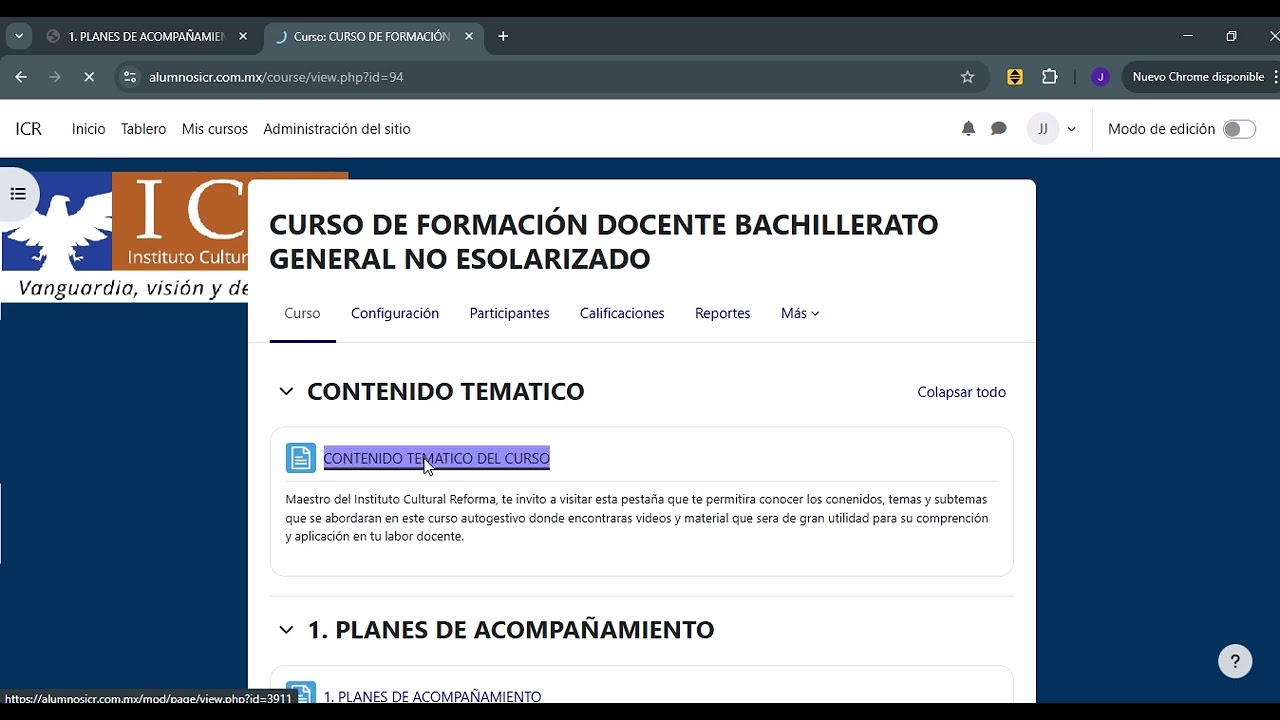Open the tab search dropdown arrow

click(x=18, y=36)
